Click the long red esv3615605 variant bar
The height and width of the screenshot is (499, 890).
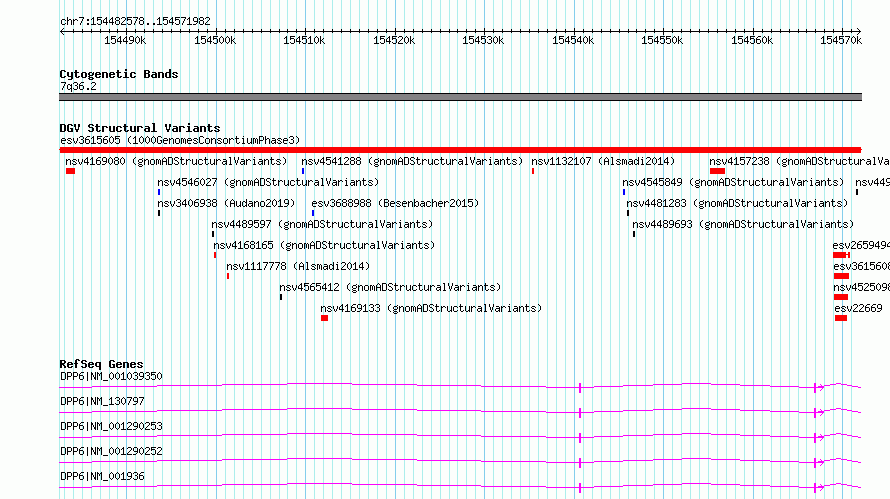click(460, 150)
